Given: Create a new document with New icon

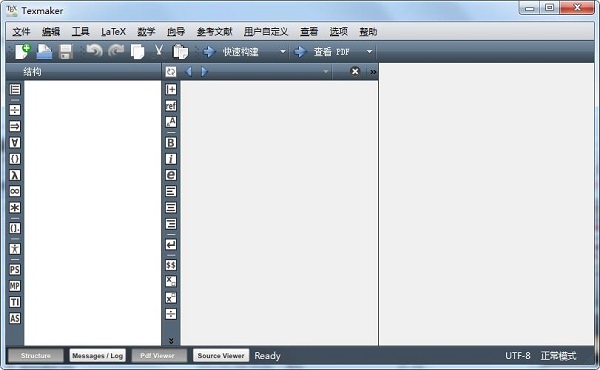Looking at the screenshot, I should (23, 51).
